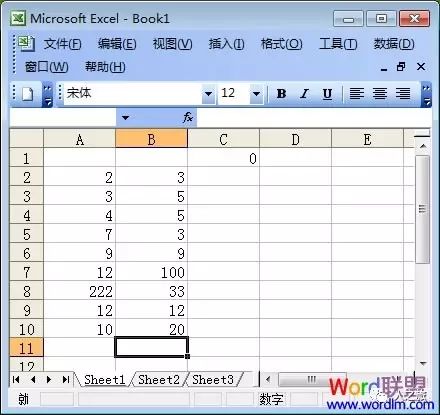The width and height of the screenshot is (440, 415).
Task: Open the font size dropdown showing 12
Action: click(x=256, y=94)
